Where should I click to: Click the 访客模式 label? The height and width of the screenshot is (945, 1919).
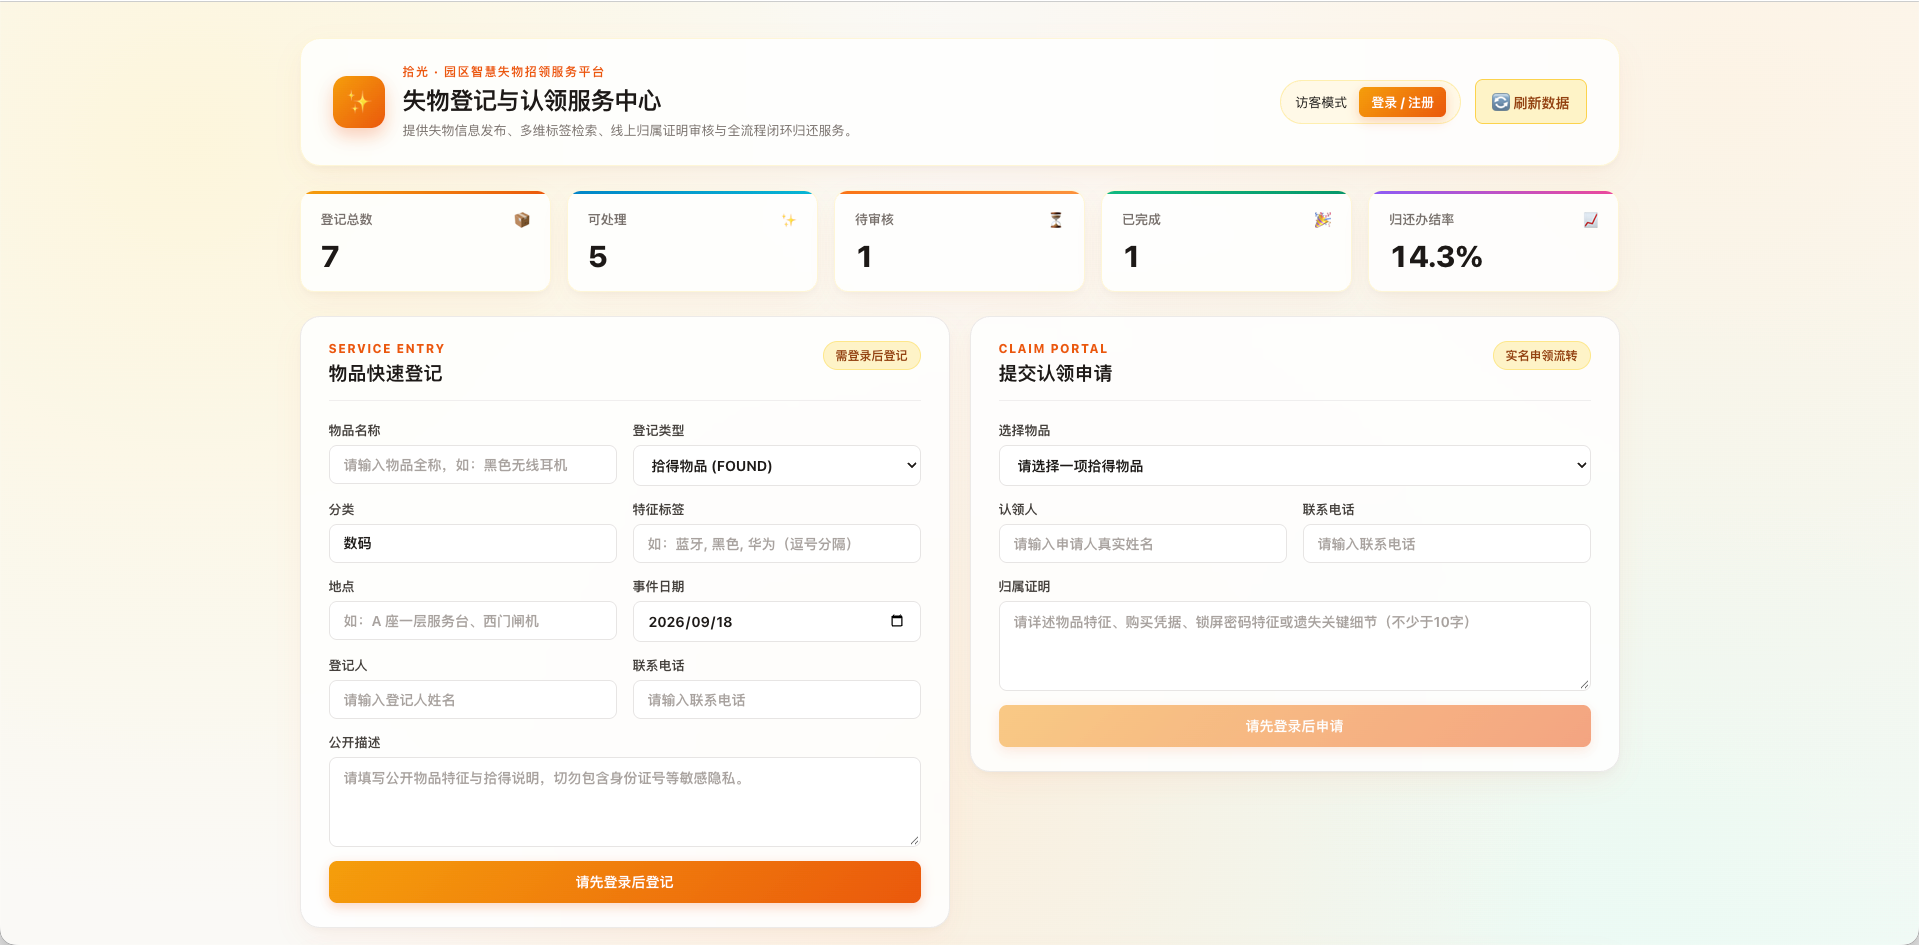click(1321, 102)
